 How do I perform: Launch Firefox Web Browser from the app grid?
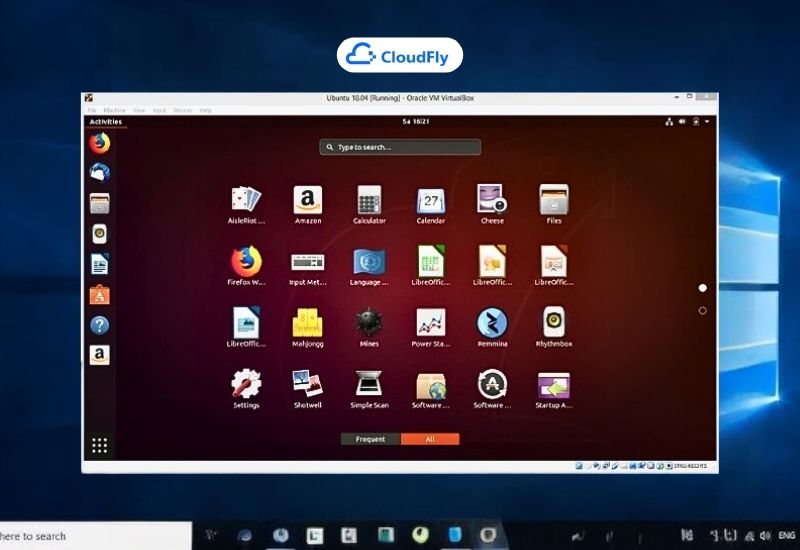click(x=246, y=266)
